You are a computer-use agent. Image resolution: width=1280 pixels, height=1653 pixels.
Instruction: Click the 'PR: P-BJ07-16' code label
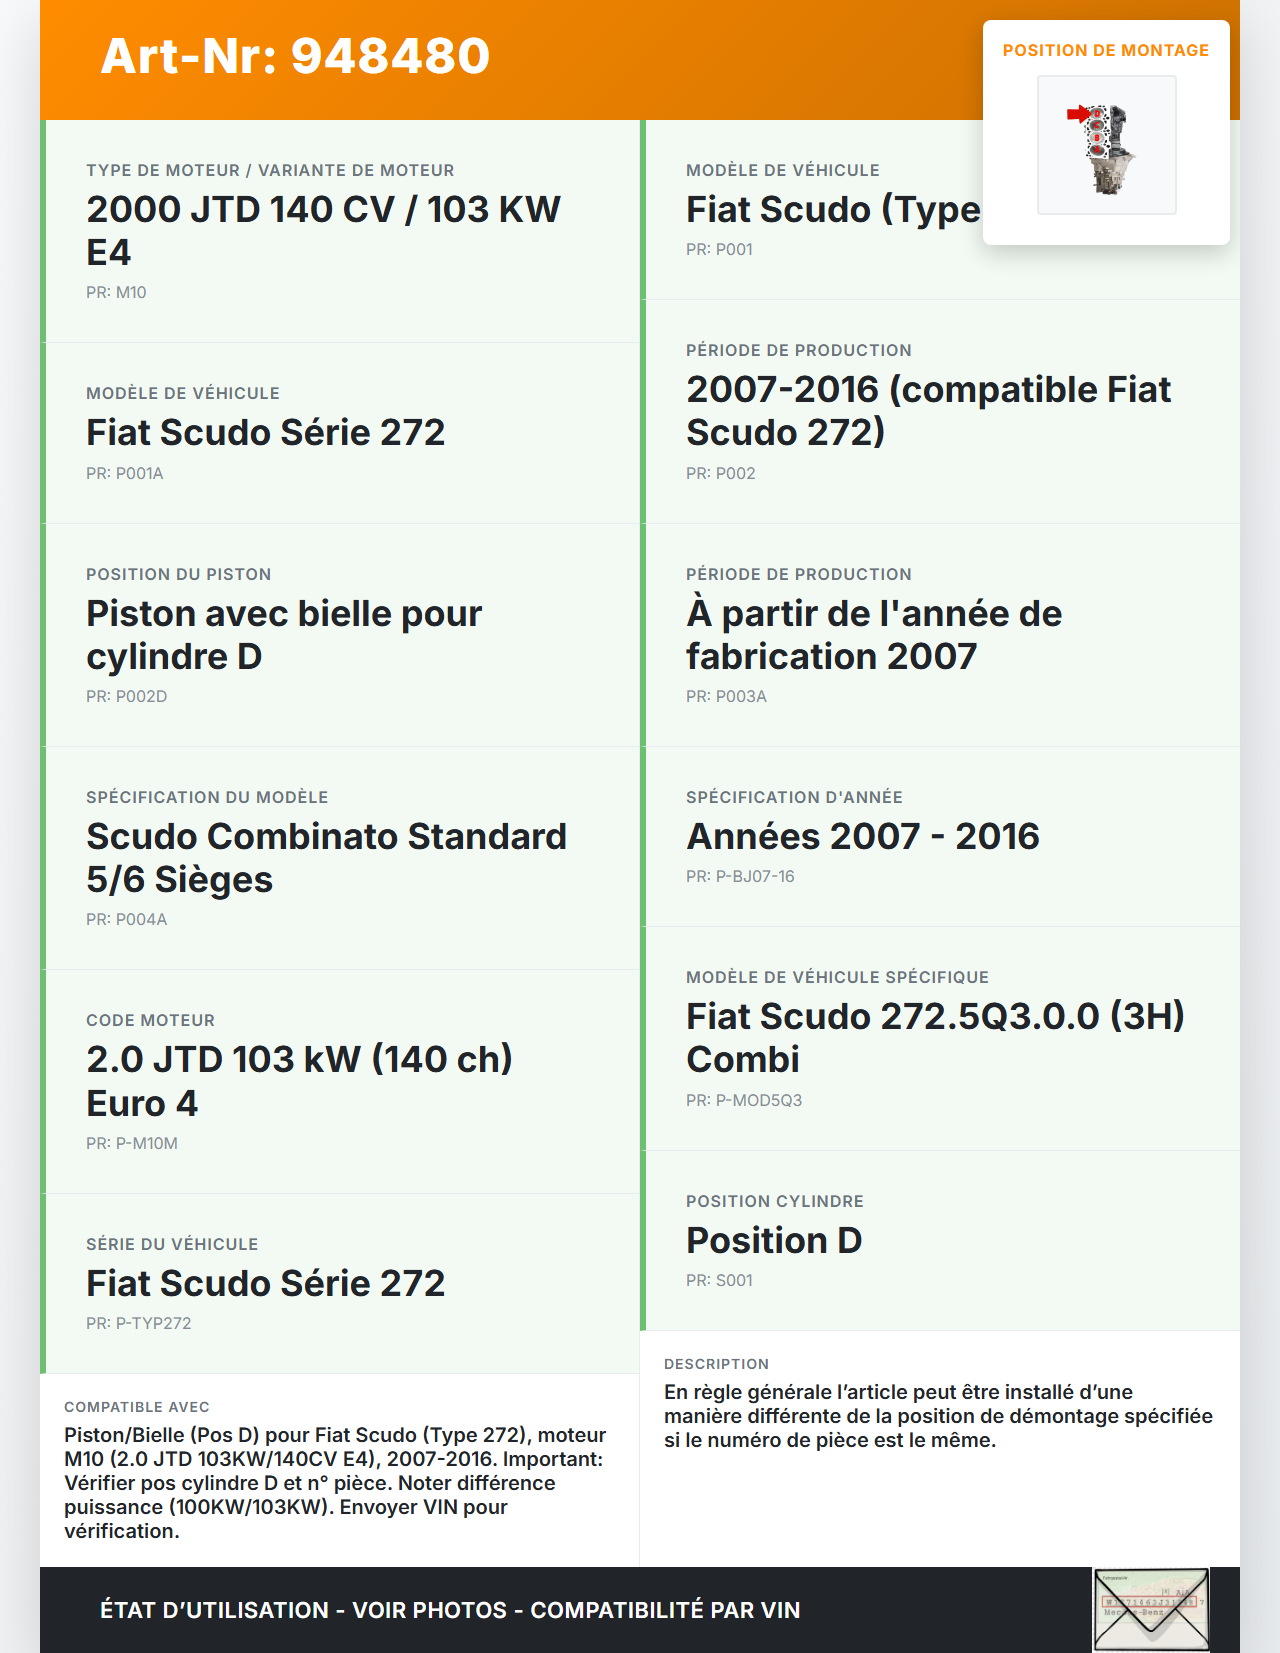(x=739, y=876)
